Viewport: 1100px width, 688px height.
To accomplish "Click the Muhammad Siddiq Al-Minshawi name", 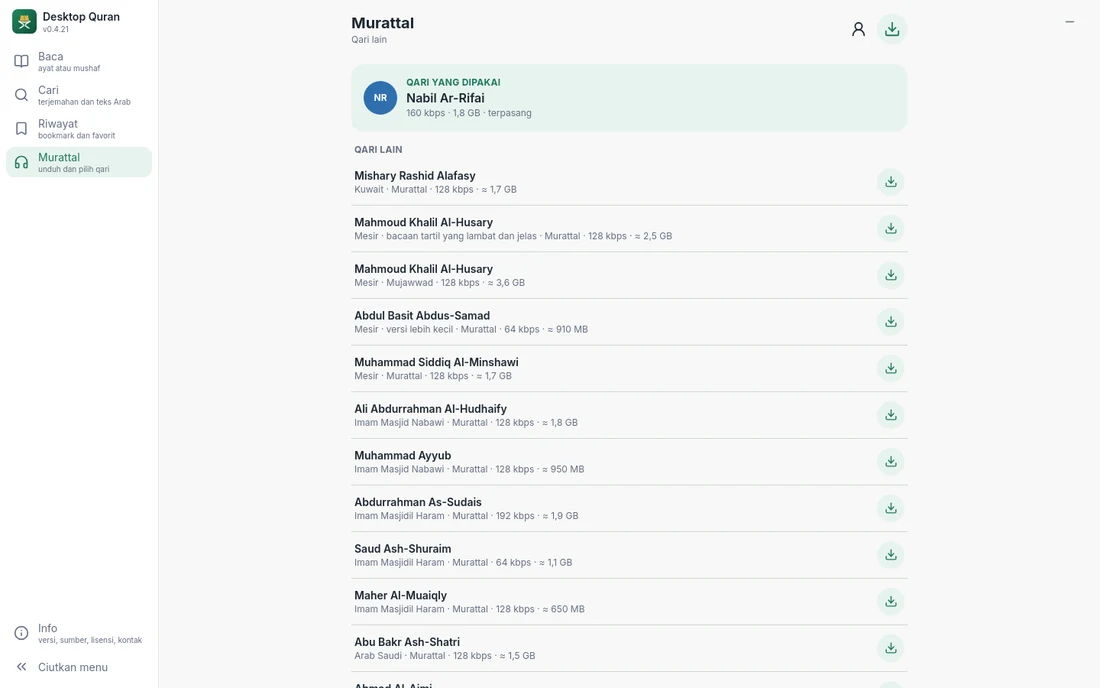I will click(436, 363).
